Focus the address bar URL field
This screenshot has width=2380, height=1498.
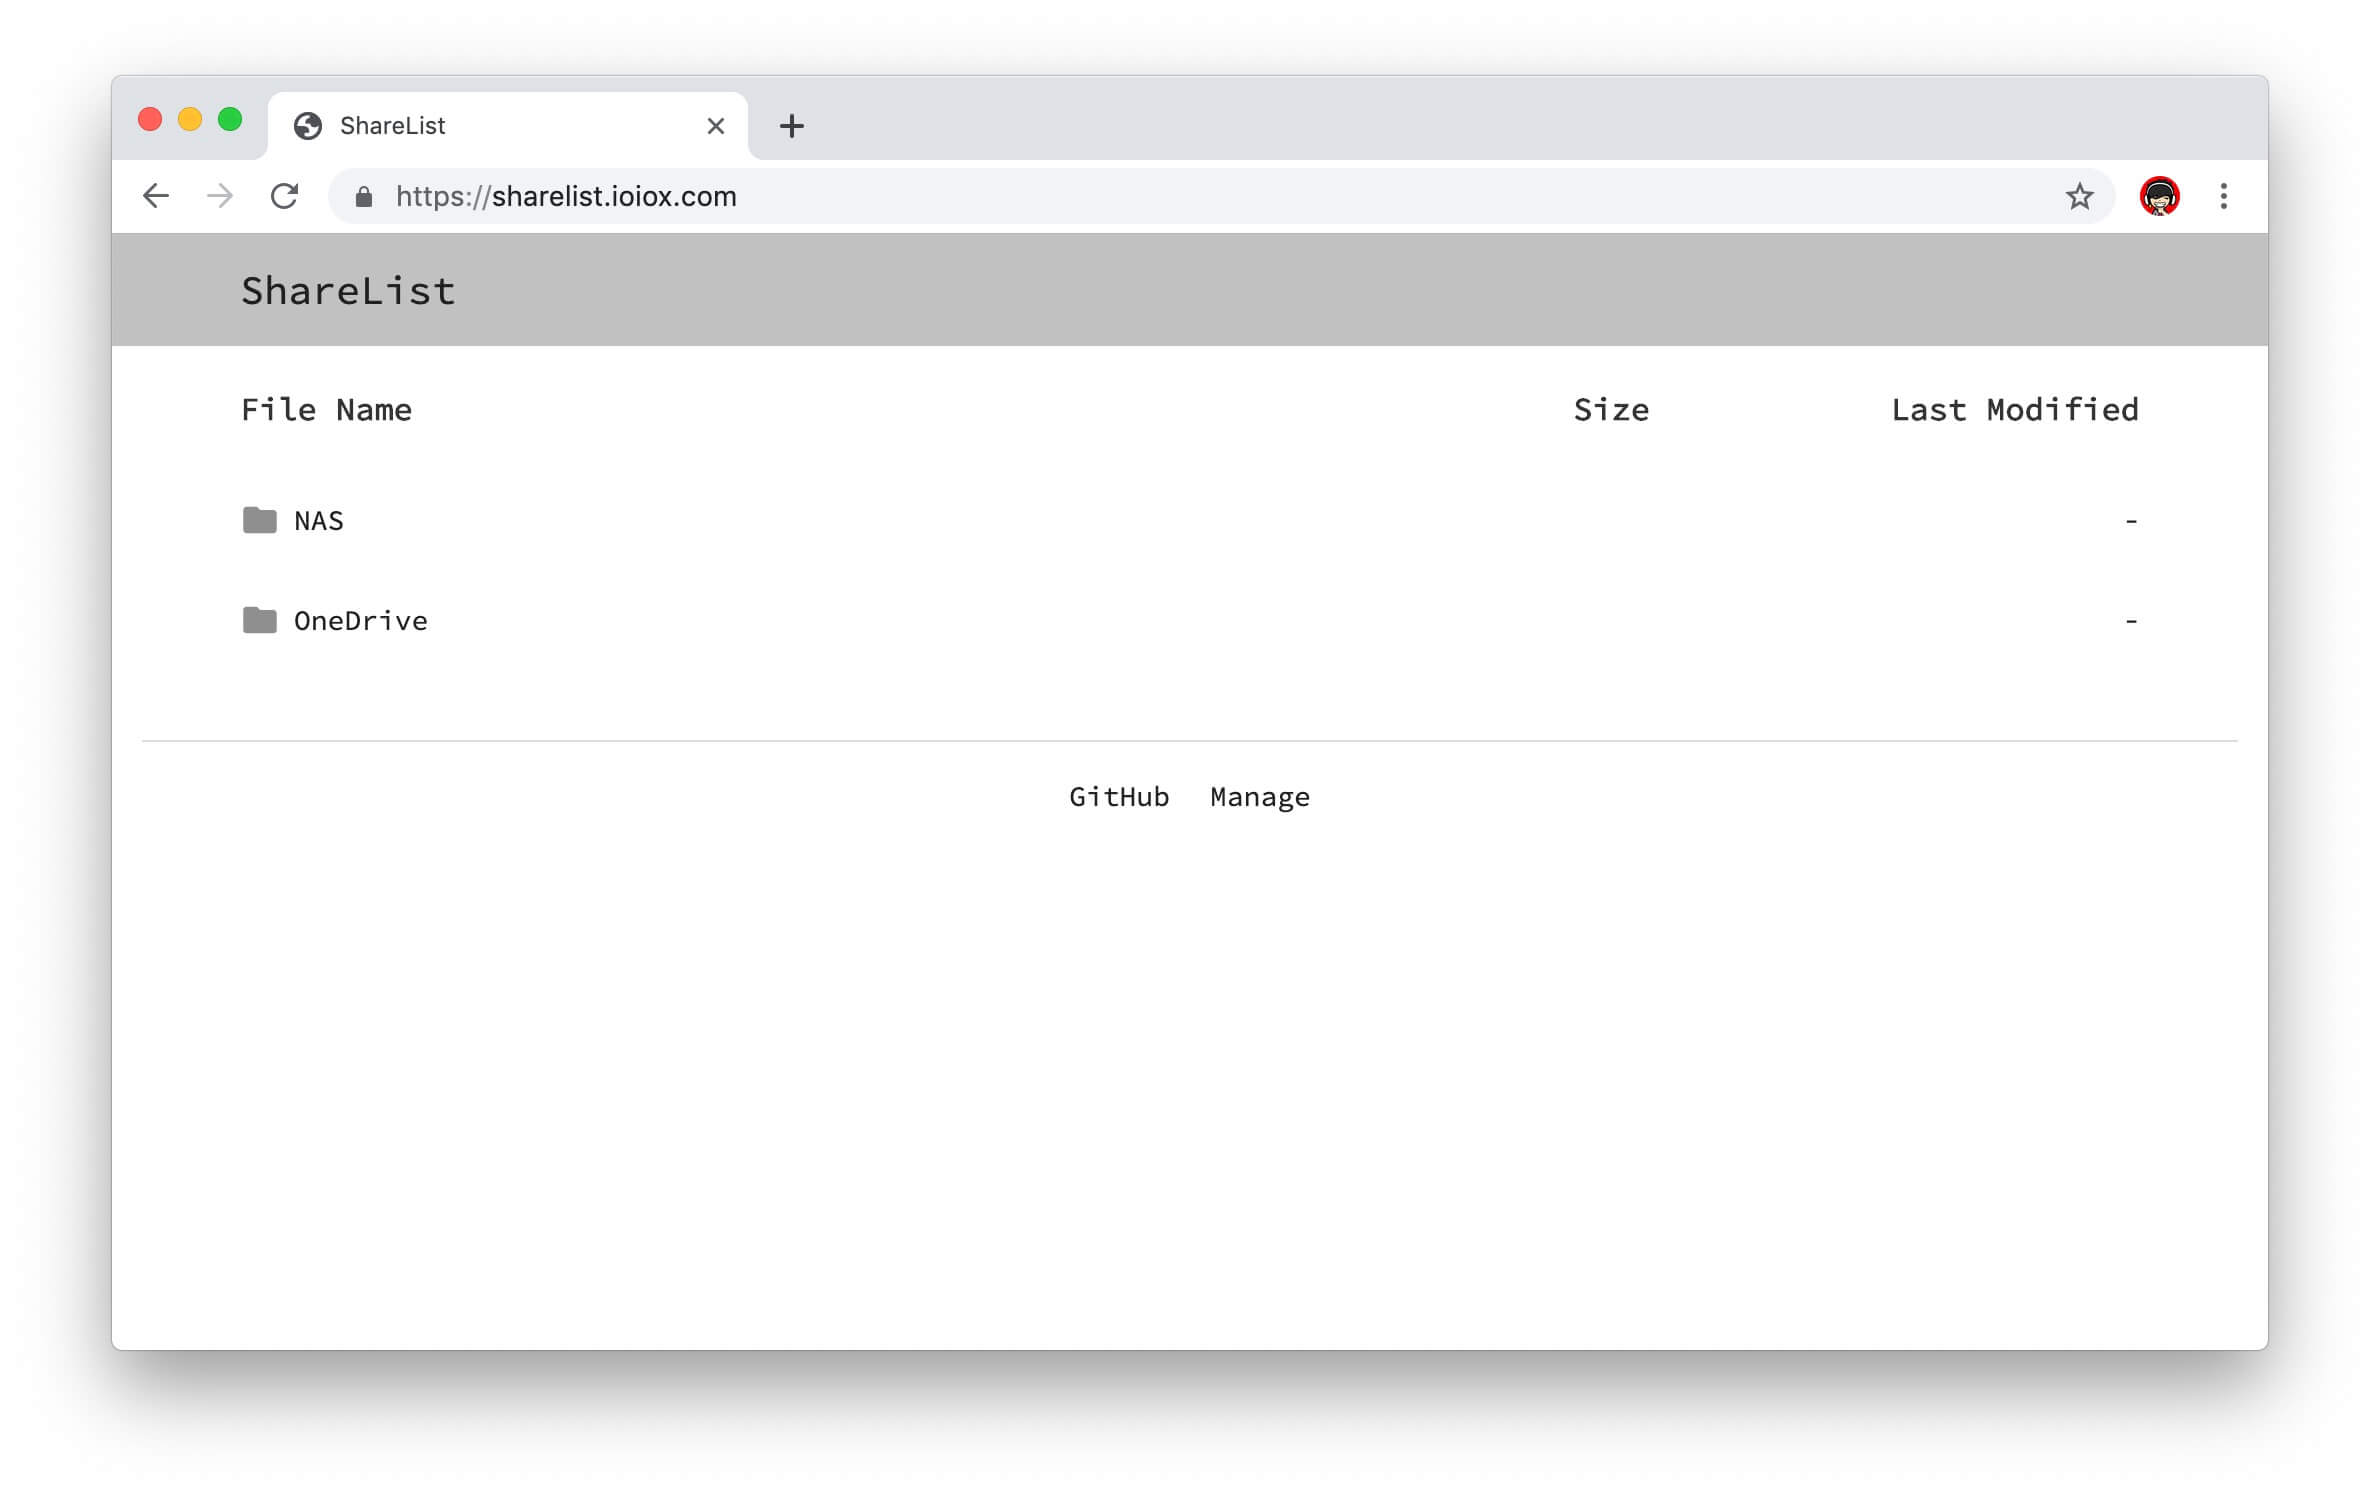(x=1221, y=196)
